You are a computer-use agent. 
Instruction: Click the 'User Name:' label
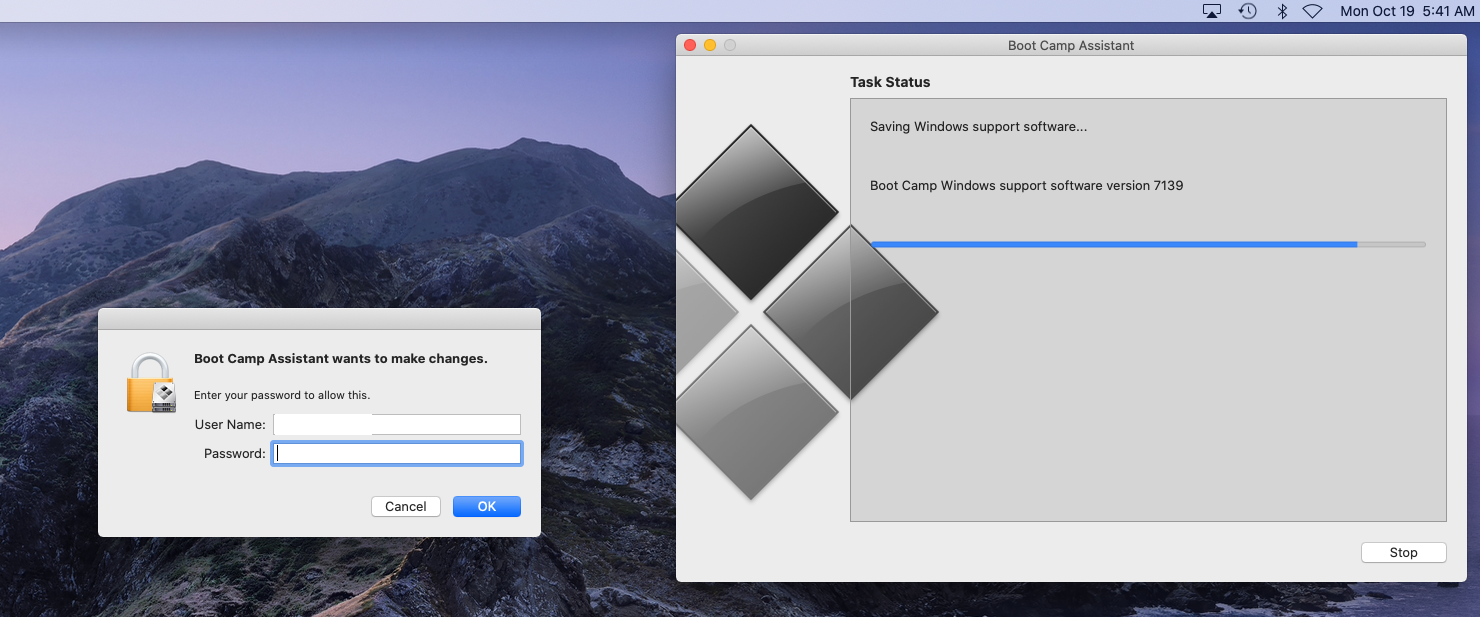click(230, 425)
